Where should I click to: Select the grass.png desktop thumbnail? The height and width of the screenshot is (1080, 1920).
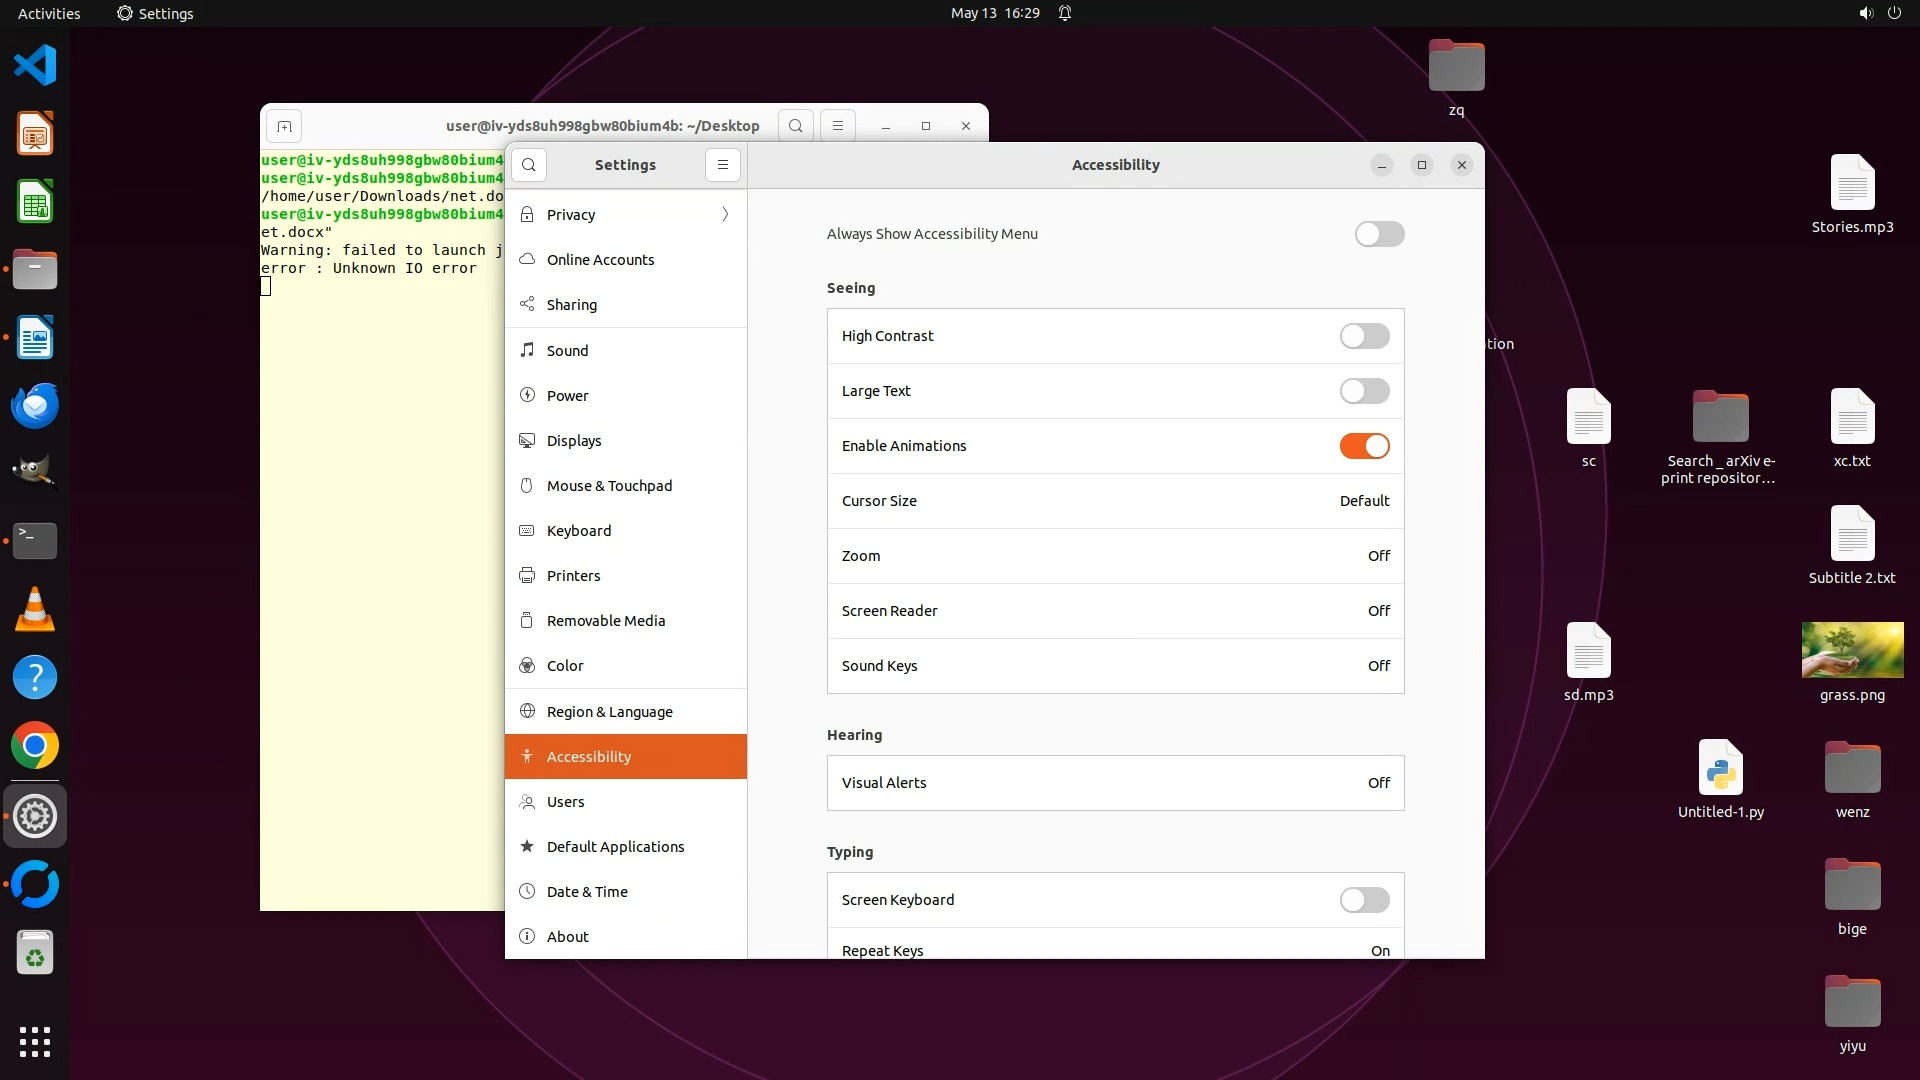[x=1852, y=651]
